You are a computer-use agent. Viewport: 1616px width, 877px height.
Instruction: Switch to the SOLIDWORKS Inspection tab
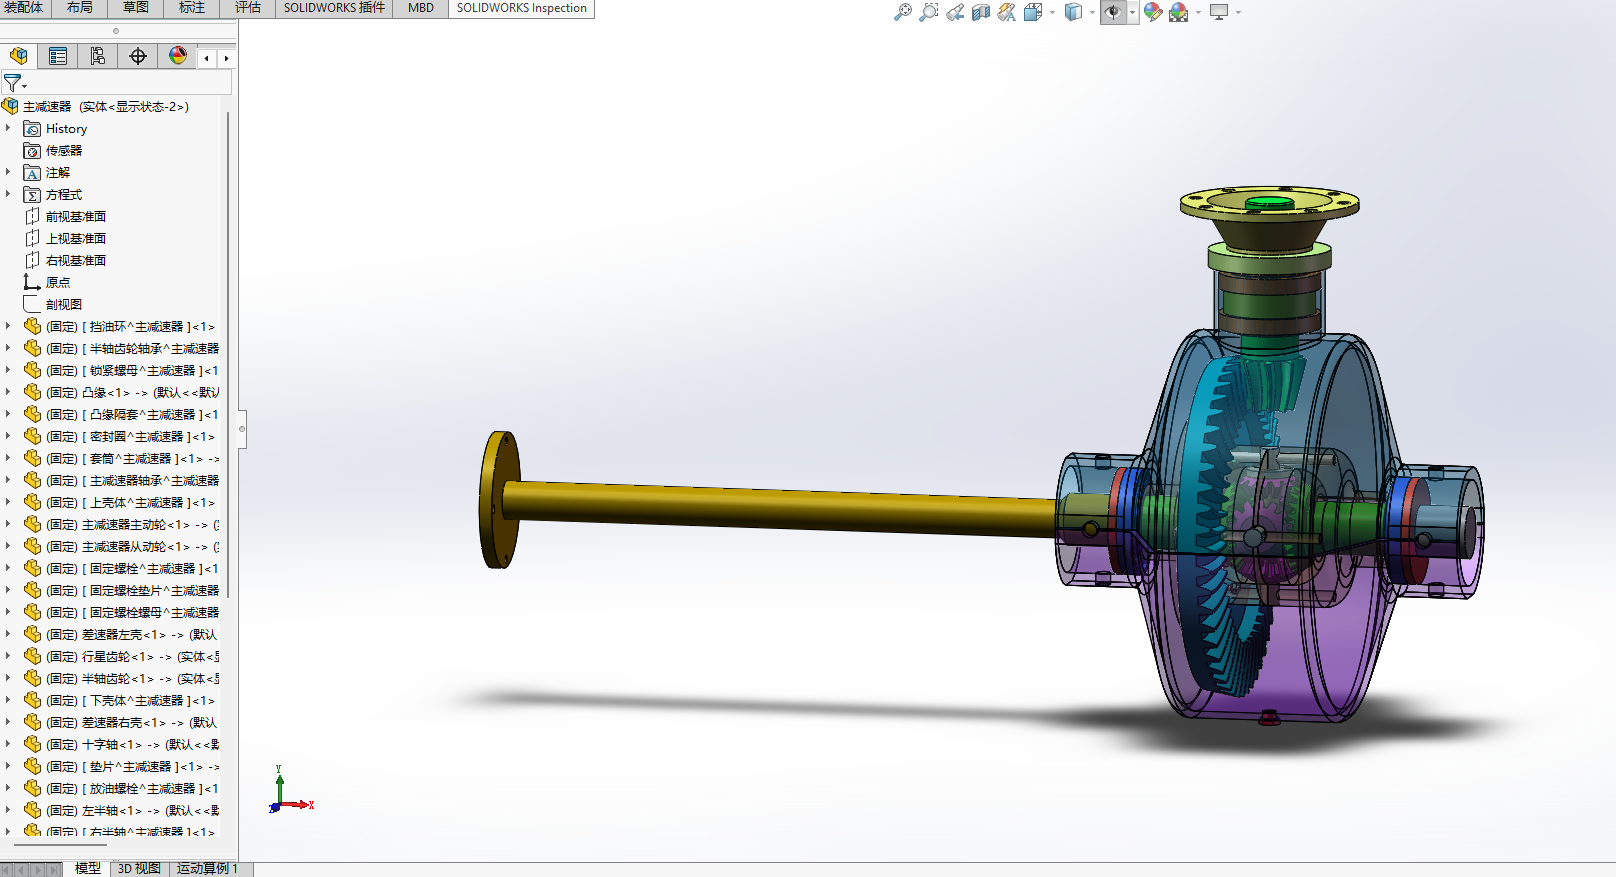click(x=521, y=8)
